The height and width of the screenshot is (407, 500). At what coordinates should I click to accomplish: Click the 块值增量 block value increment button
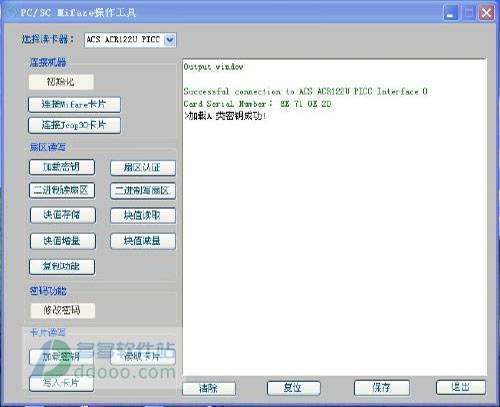(x=63, y=241)
